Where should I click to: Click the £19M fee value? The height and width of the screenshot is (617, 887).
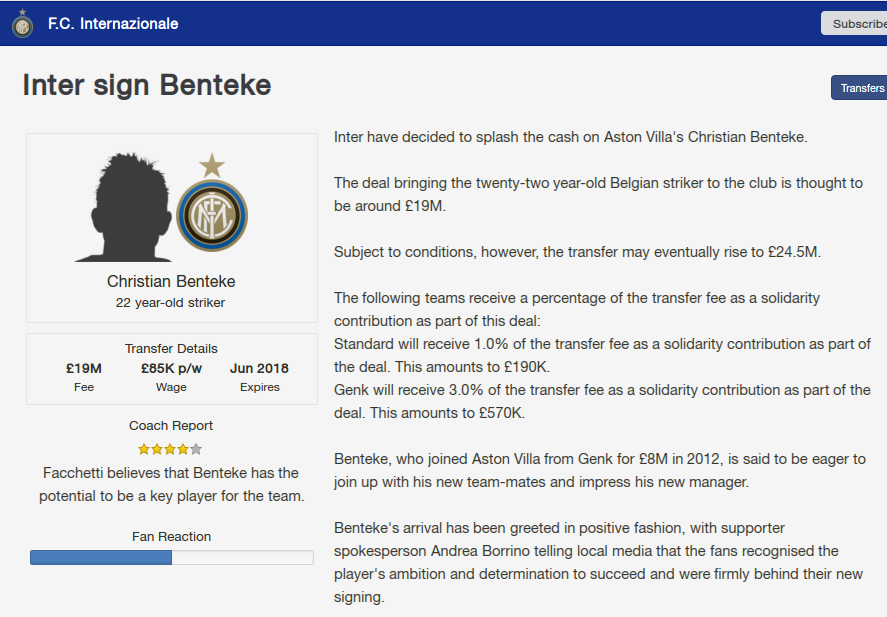point(84,368)
